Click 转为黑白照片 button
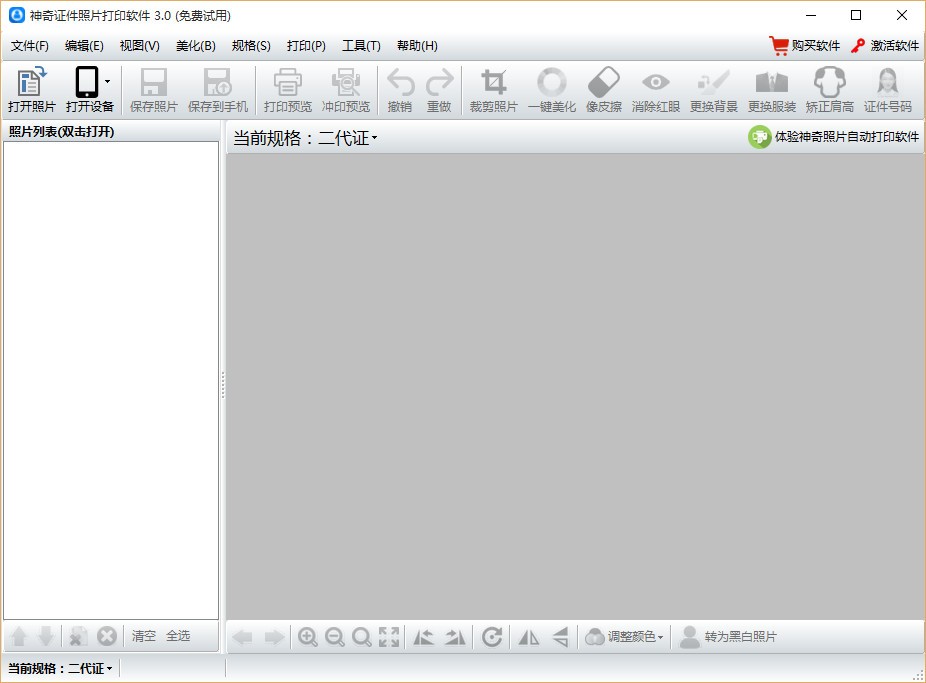 point(728,636)
